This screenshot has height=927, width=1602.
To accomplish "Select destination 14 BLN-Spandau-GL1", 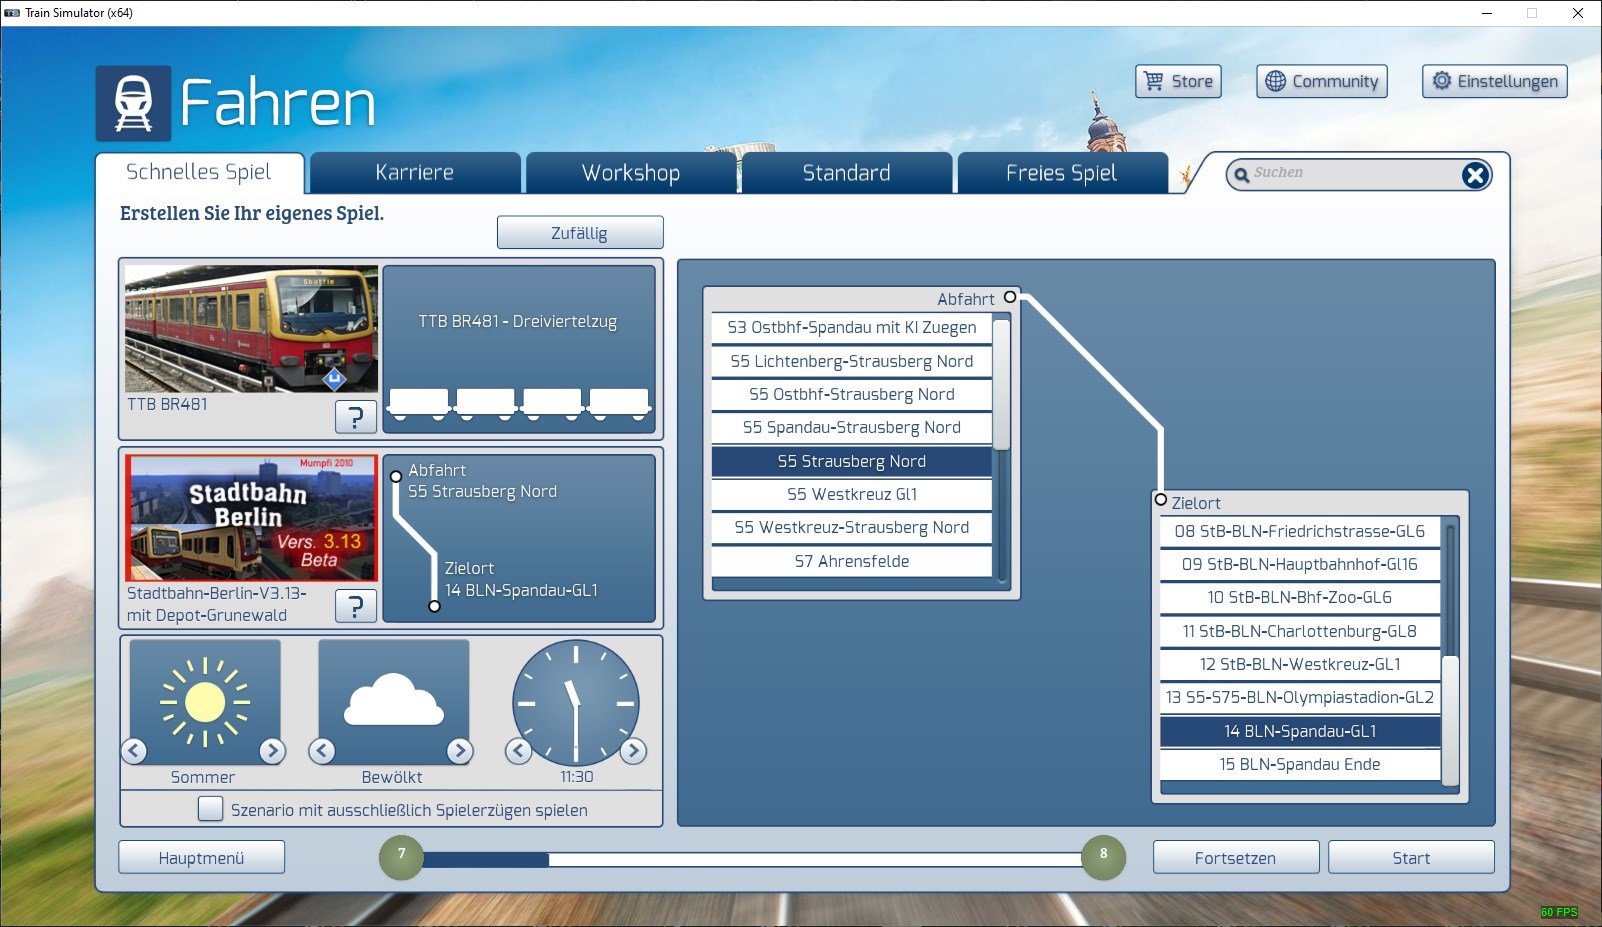I will (x=1300, y=731).
